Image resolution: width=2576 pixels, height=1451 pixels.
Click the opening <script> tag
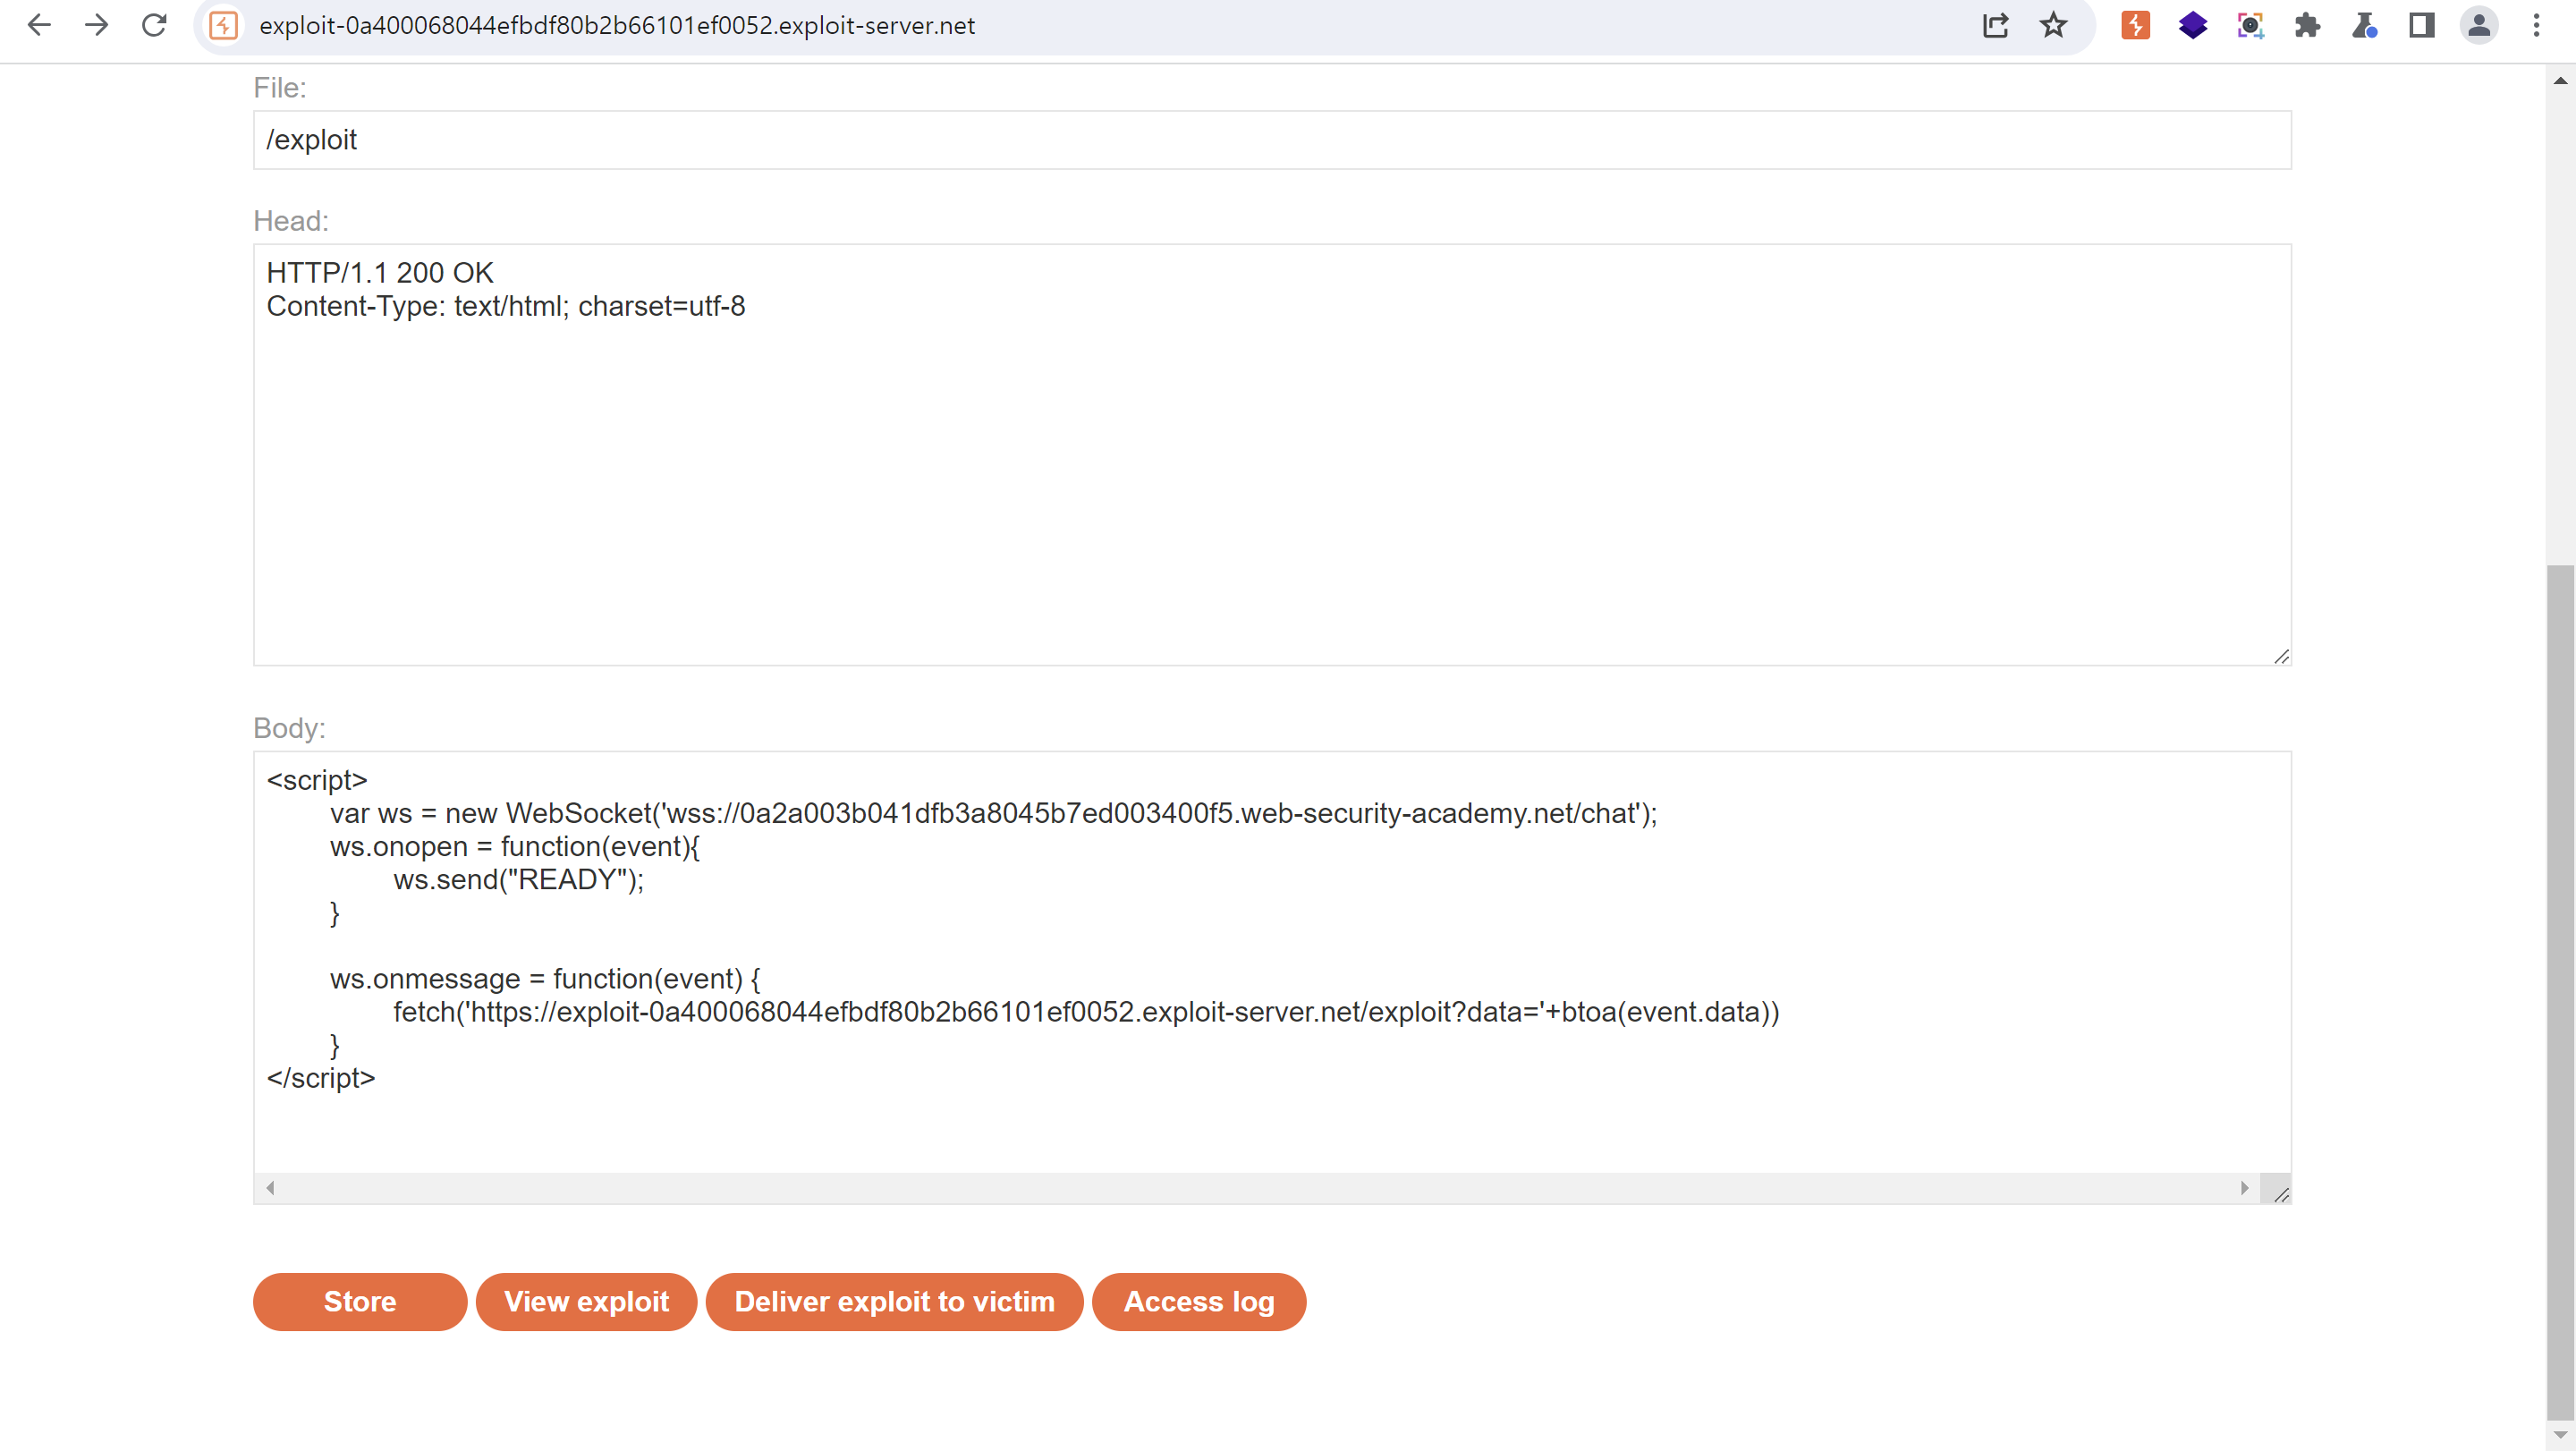click(317, 780)
